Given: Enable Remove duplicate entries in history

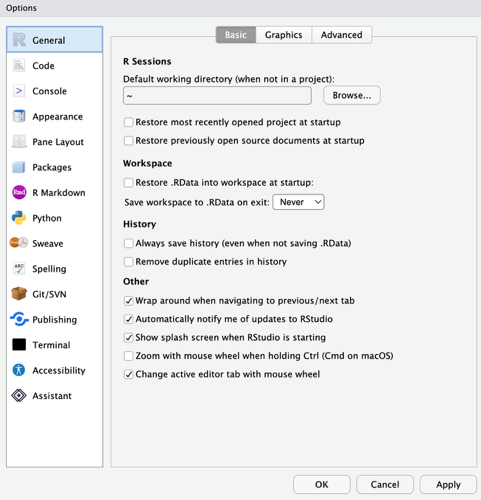Looking at the screenshot, I should [128, 261].
